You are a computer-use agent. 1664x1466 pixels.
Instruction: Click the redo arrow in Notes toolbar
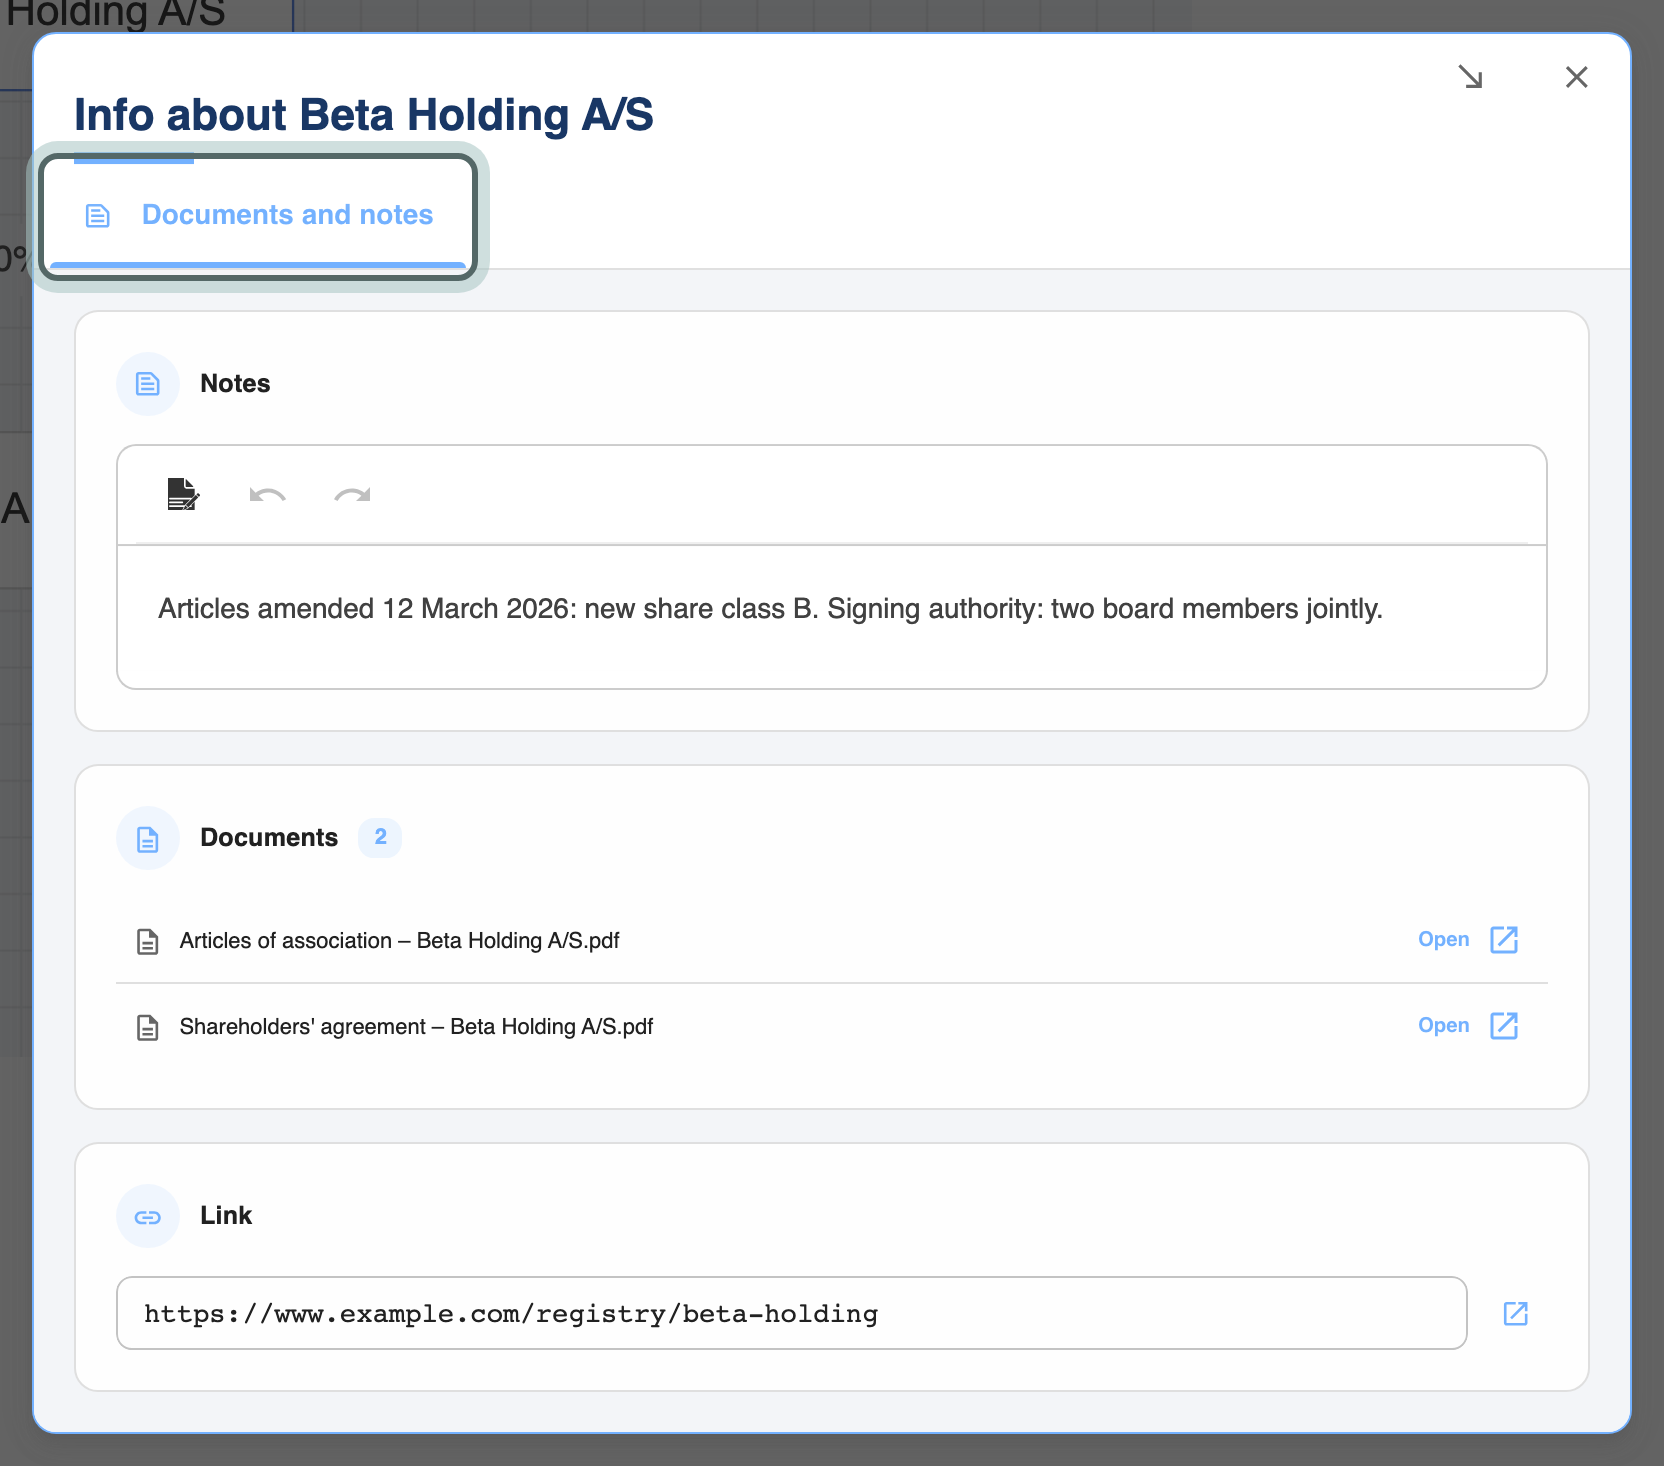(x=352, y=495)
